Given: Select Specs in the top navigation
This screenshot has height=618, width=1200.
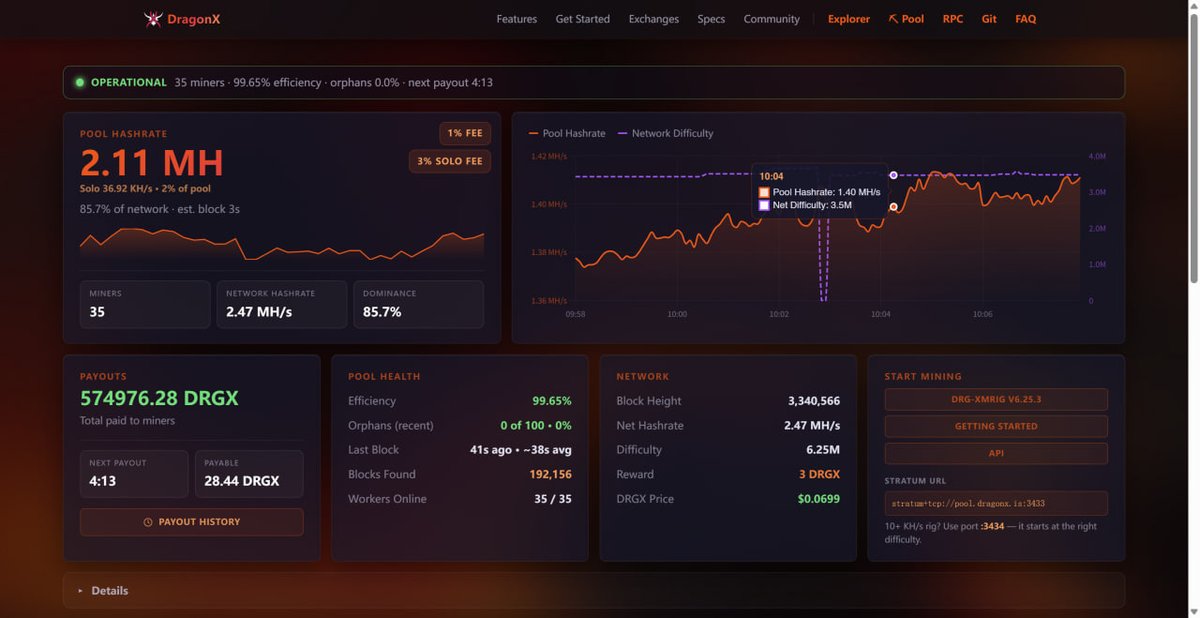Looking at the screenshot, I should (x=711, y=19).
